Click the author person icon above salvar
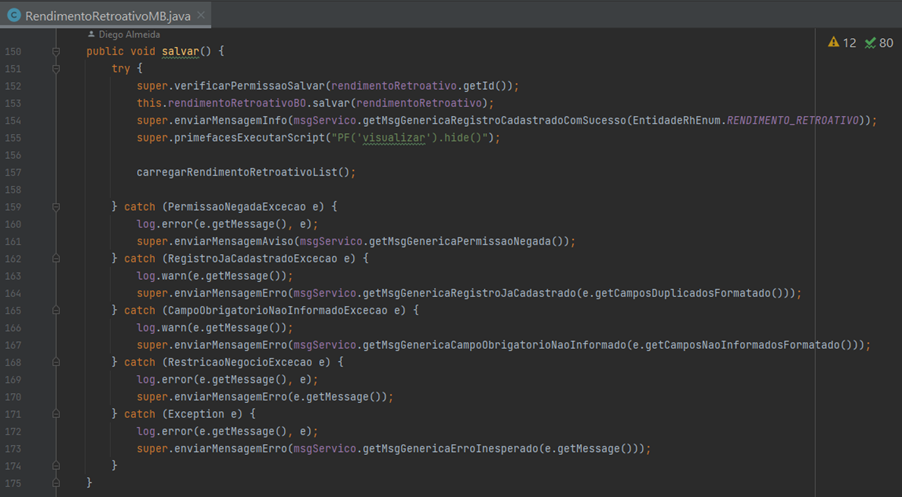Image resolution: width=902 pixels, height=497 pixels. [x=91, y=35]
